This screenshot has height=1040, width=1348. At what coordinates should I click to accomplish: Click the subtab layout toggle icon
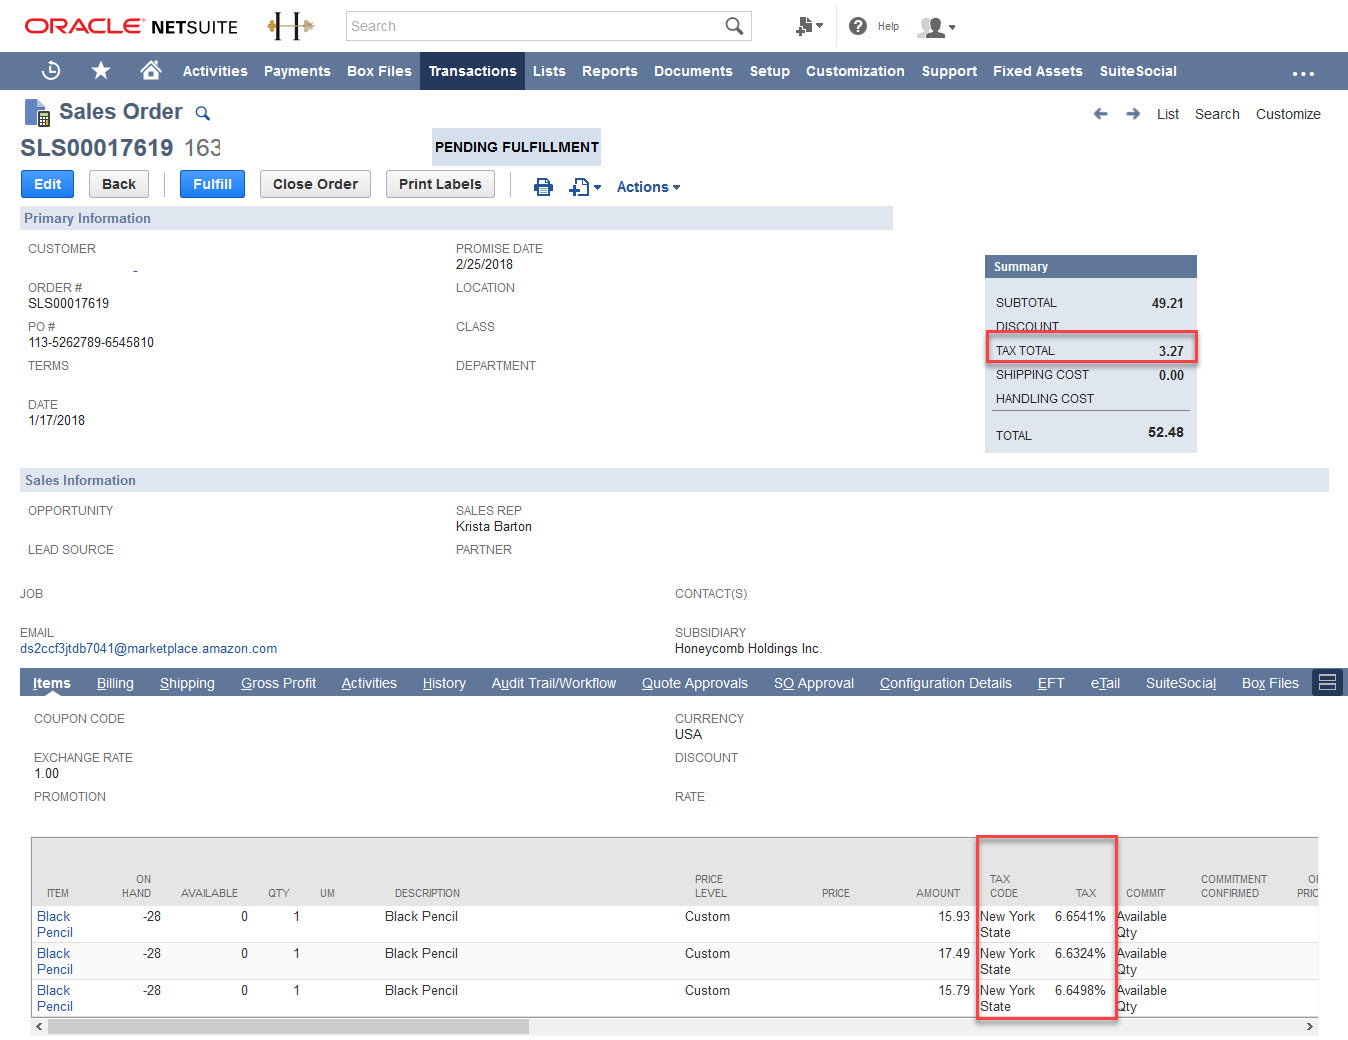[x=1328, y=682]
